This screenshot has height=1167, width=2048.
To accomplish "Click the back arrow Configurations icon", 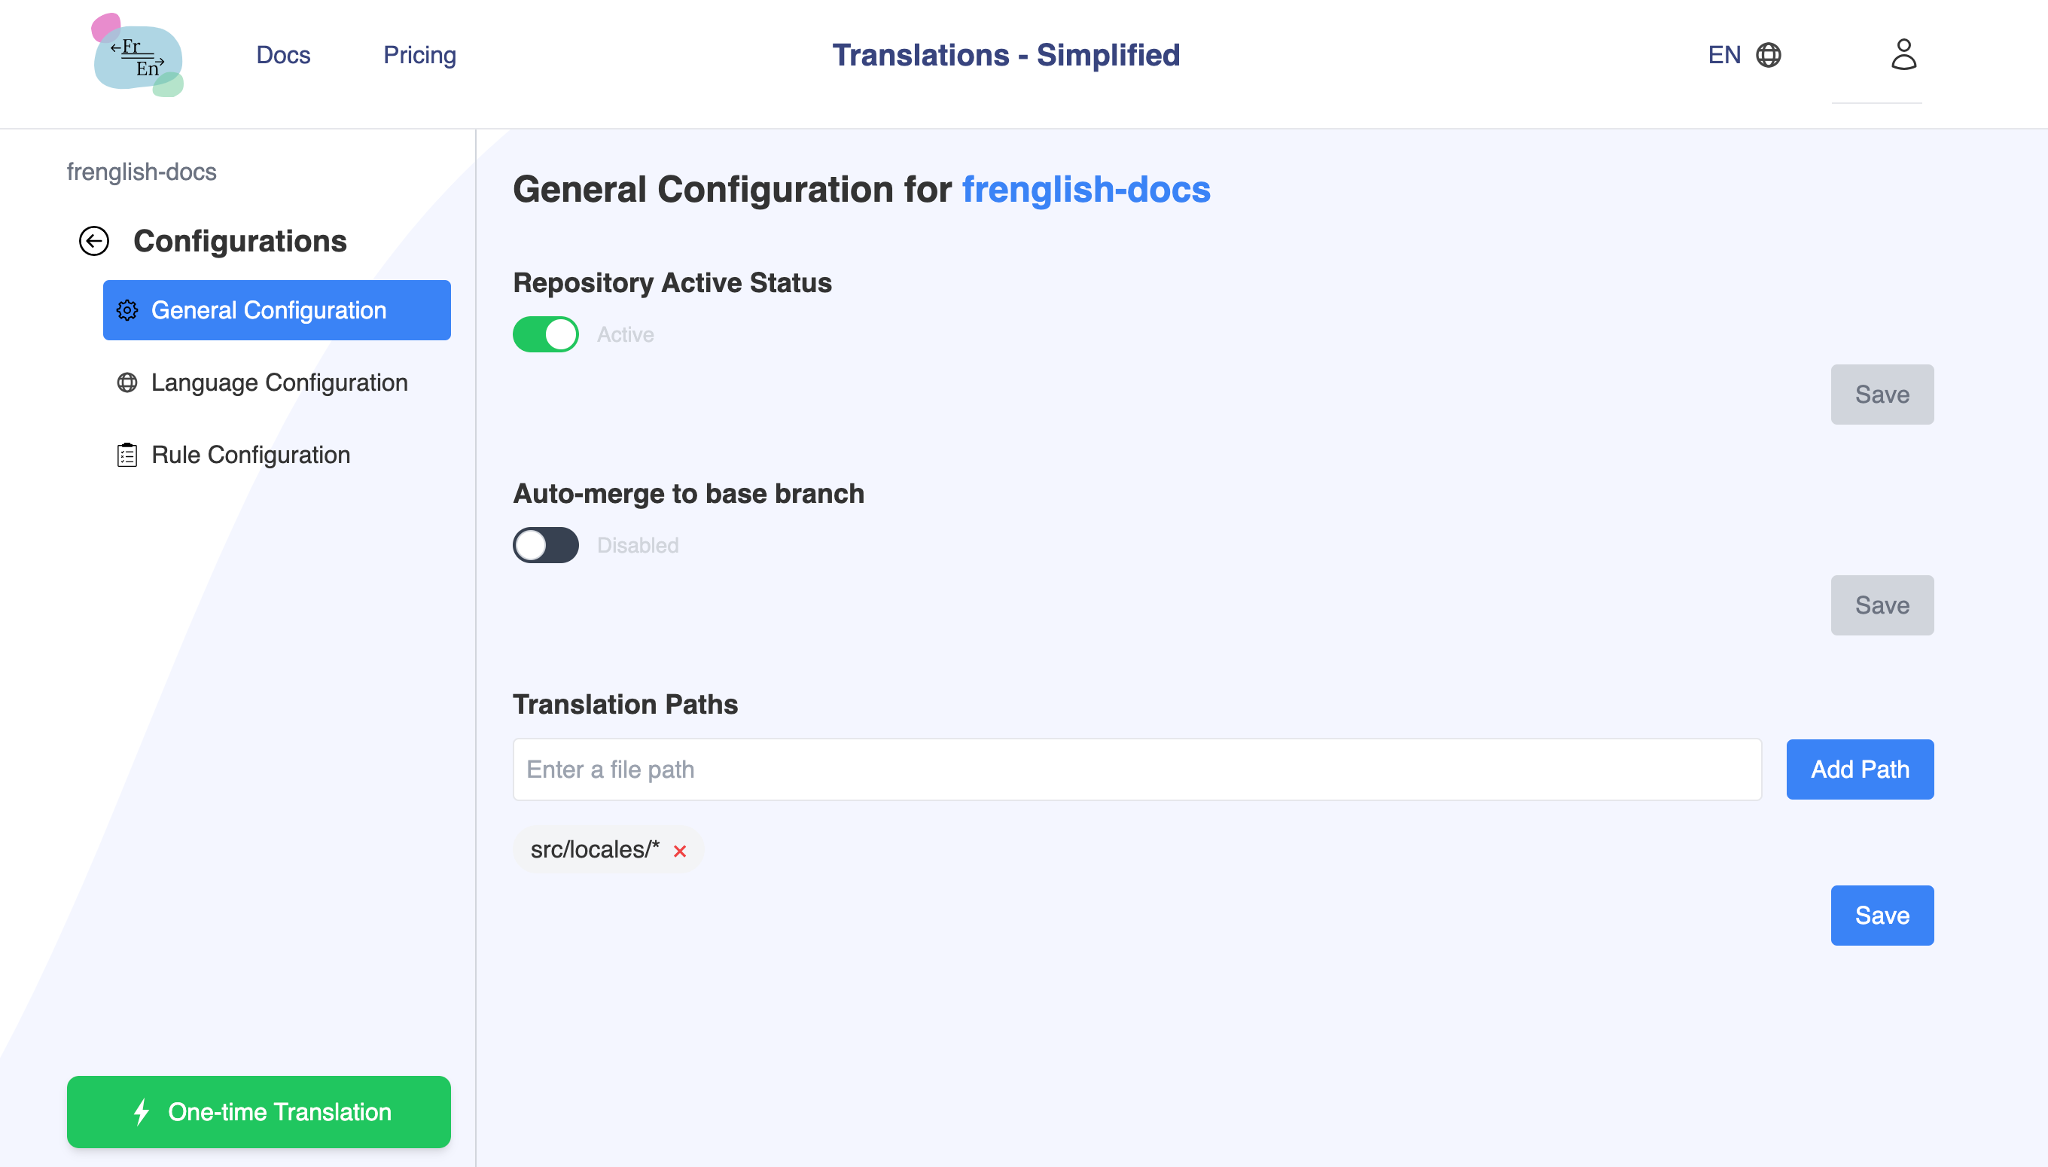I will coord(94,239).
